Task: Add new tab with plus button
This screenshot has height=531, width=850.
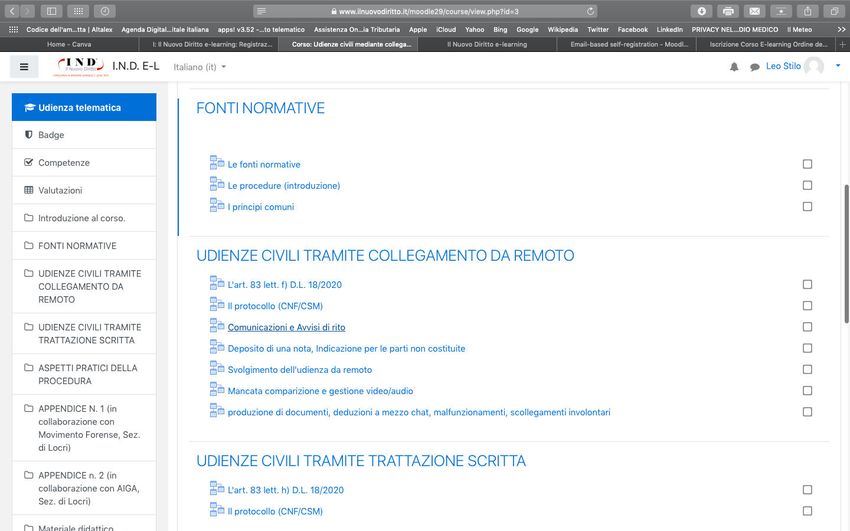Action: coord(842,44)
